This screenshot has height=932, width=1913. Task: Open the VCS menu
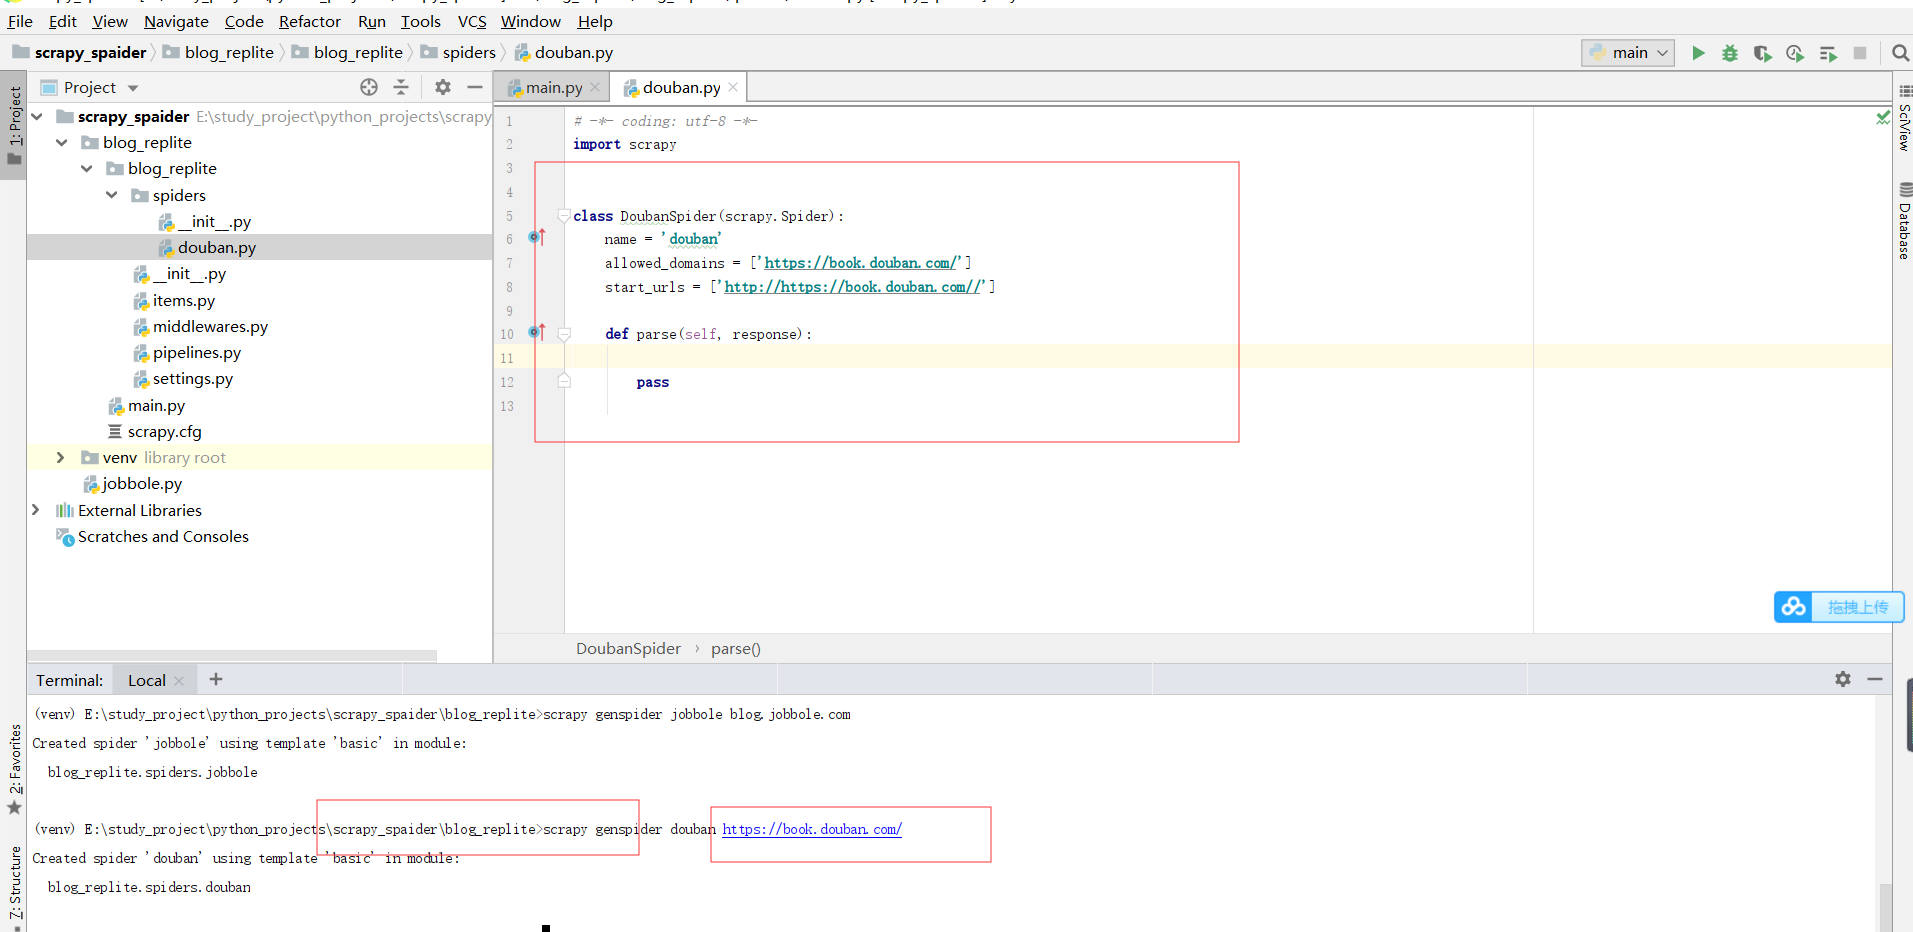pos(472,21)
